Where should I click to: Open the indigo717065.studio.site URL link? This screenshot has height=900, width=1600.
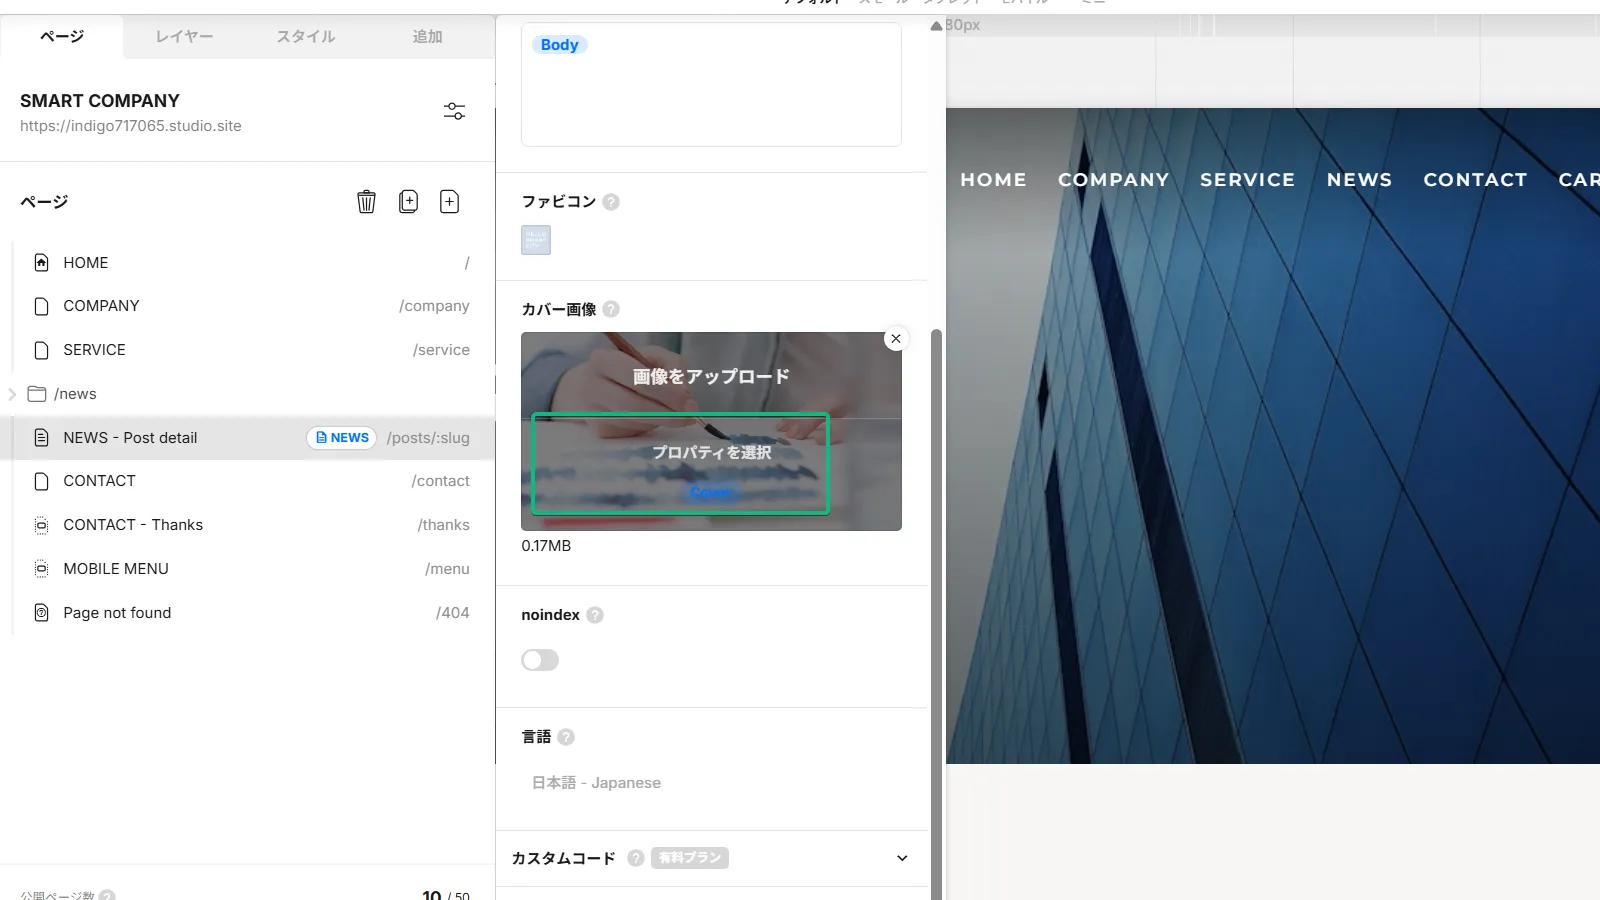tap(131, 126)
